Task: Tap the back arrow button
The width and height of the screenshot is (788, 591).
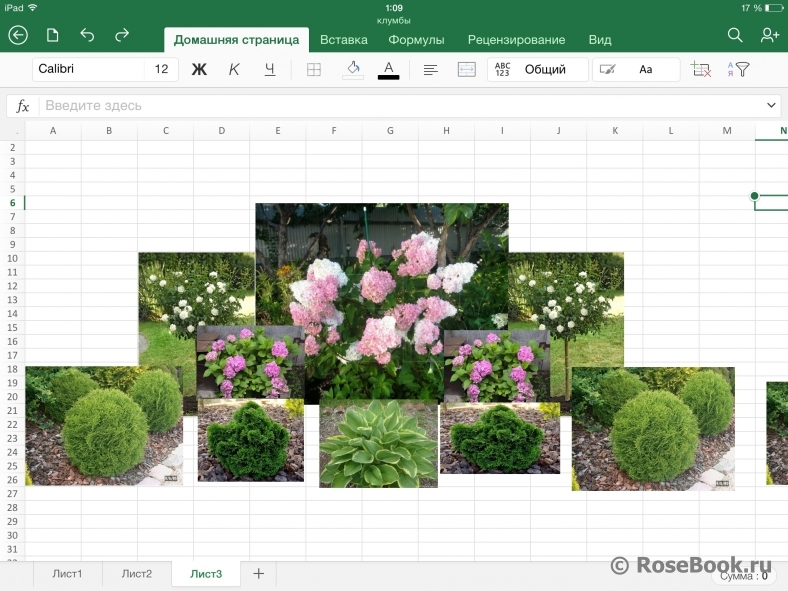Action: tap(18, 36)
